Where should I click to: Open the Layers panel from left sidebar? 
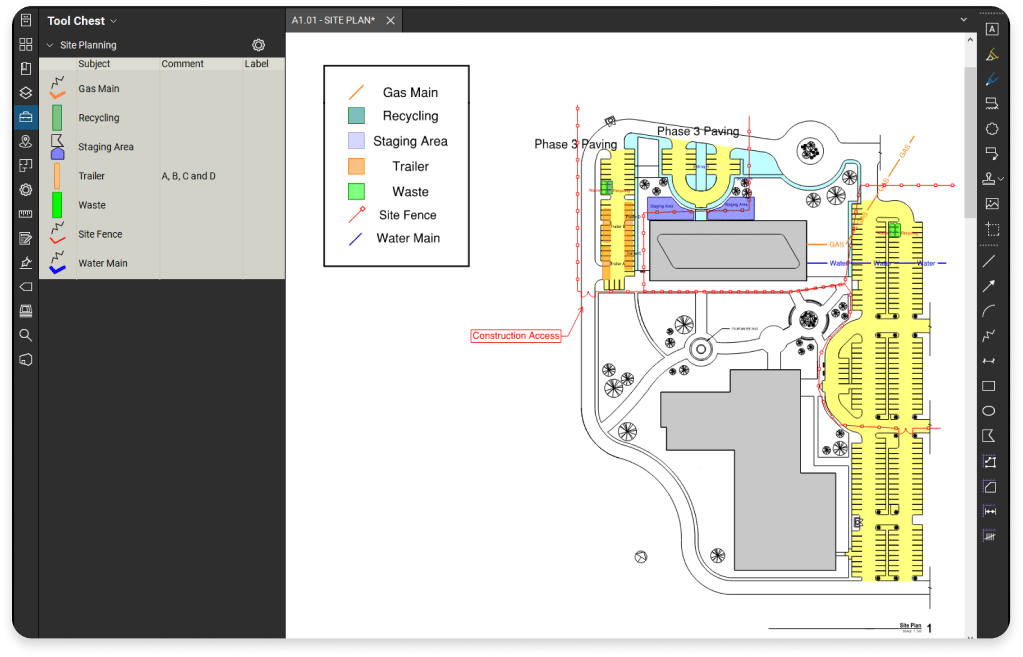tap(26, 92)
